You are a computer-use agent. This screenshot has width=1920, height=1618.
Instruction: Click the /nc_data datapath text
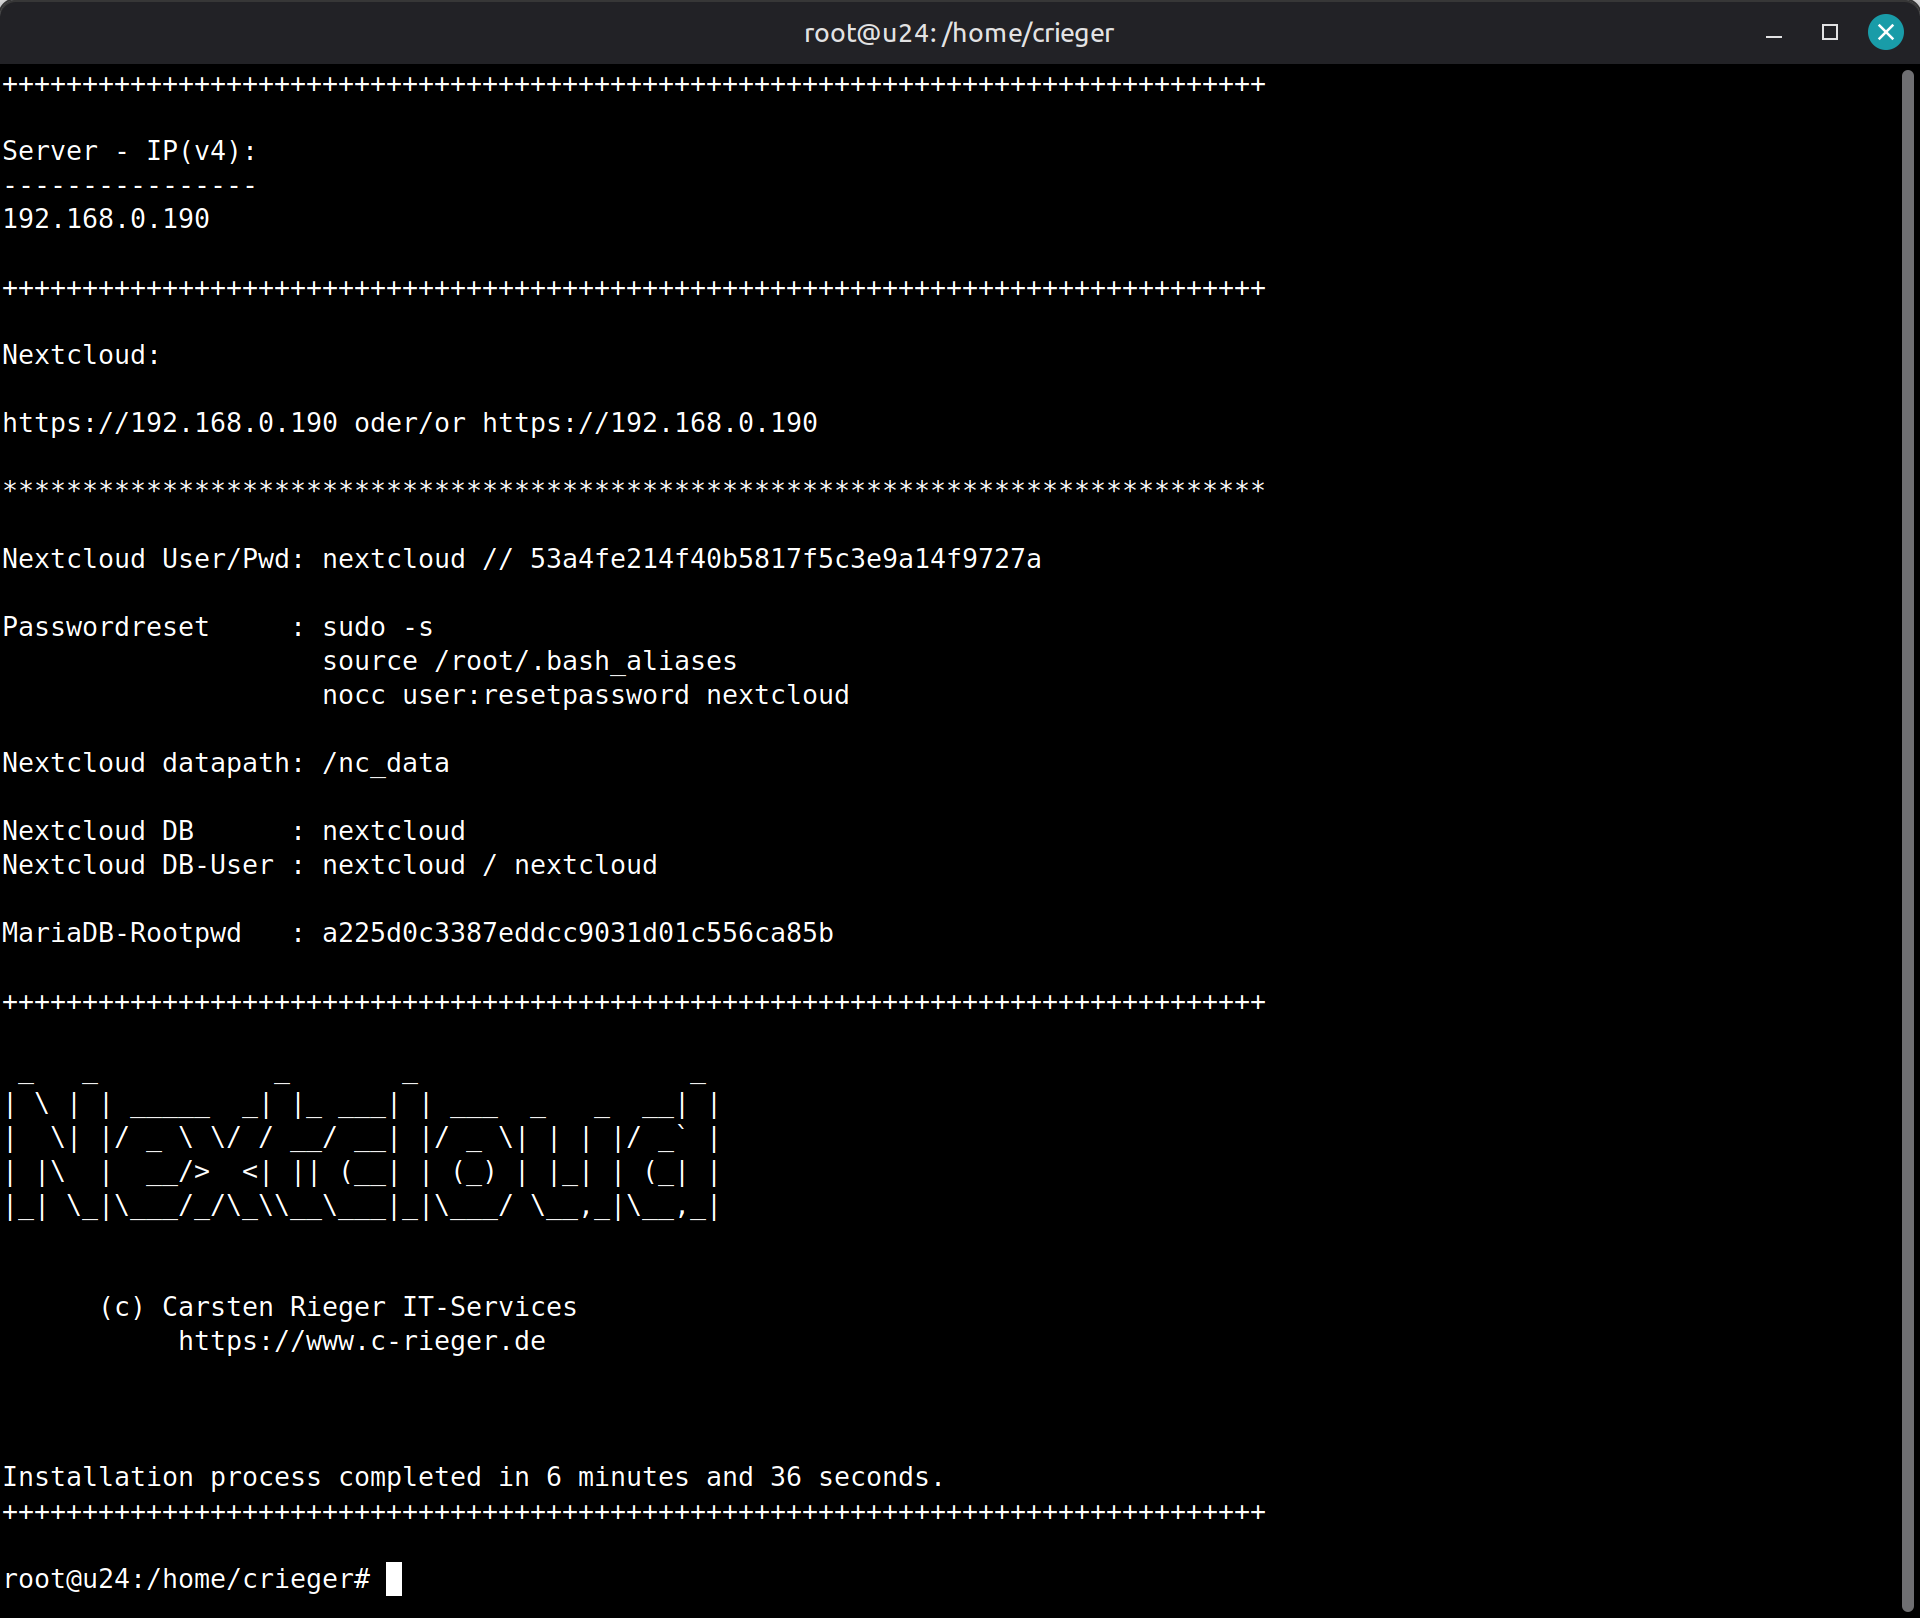tap(386, 763)
